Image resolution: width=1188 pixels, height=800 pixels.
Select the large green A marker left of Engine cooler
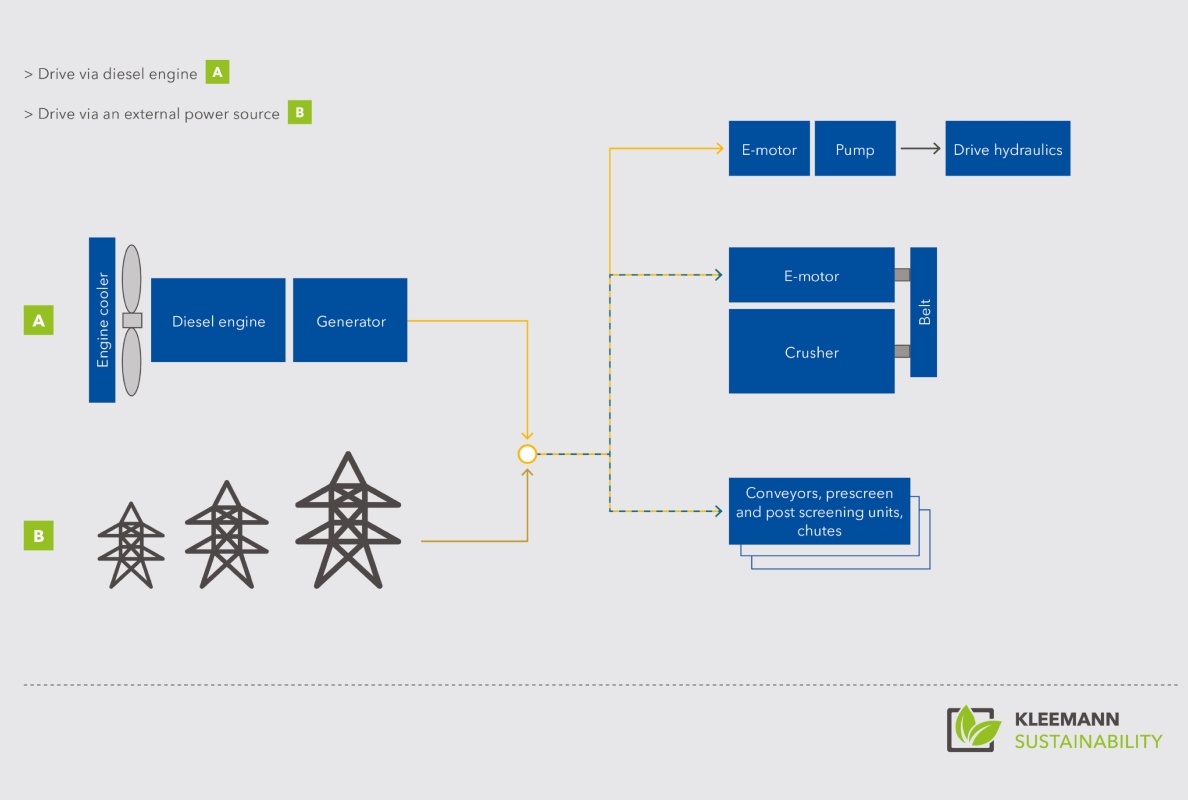pos(39,320)
